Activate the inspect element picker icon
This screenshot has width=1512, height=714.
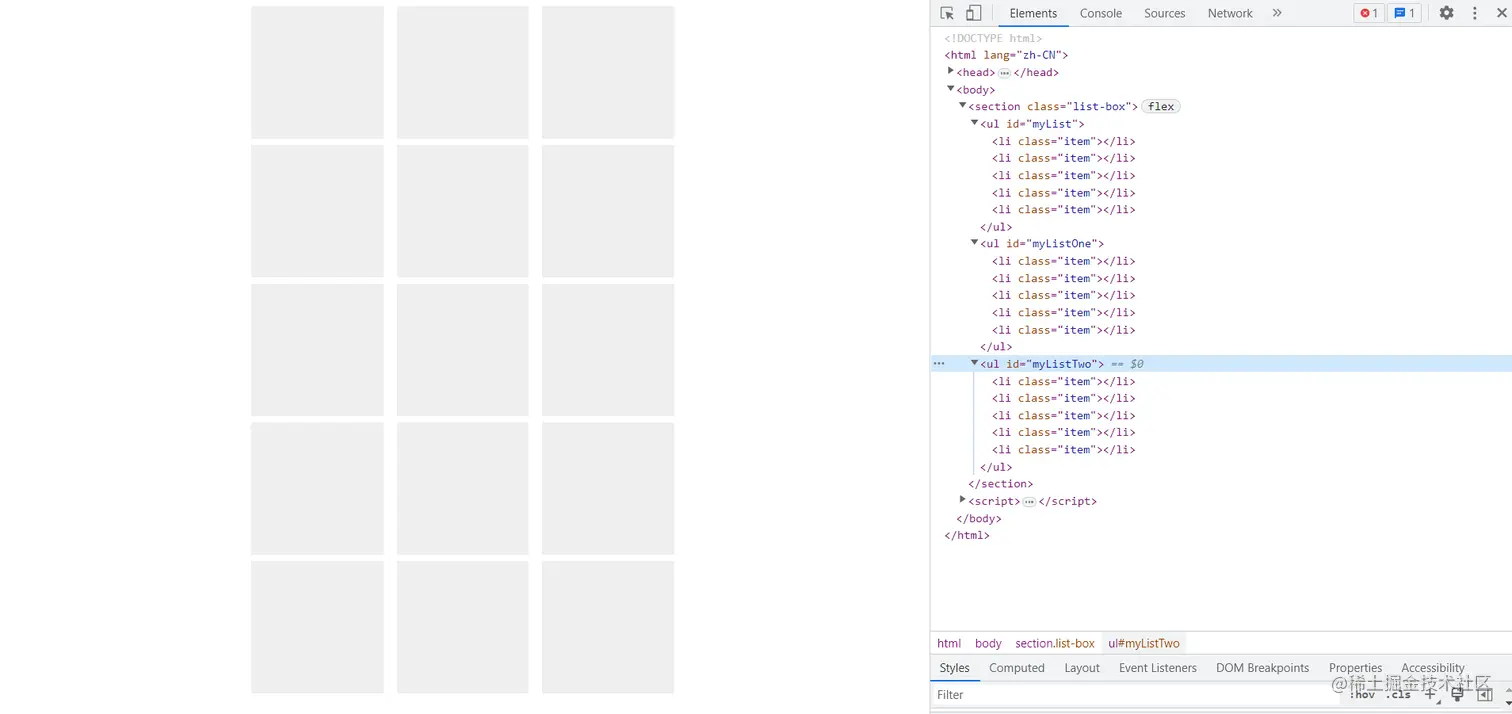[x=947, y=13]
